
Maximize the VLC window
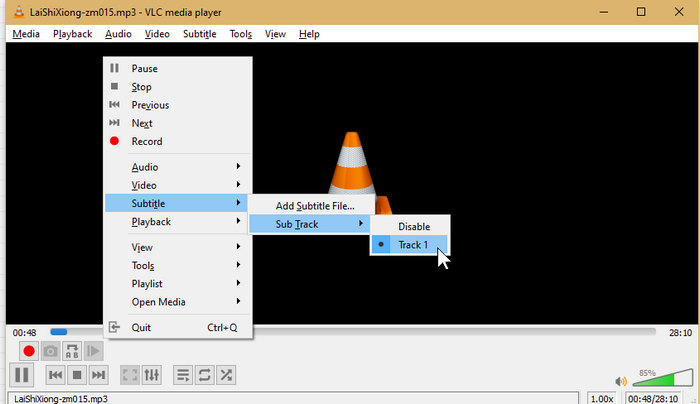(x=641, y=12)
